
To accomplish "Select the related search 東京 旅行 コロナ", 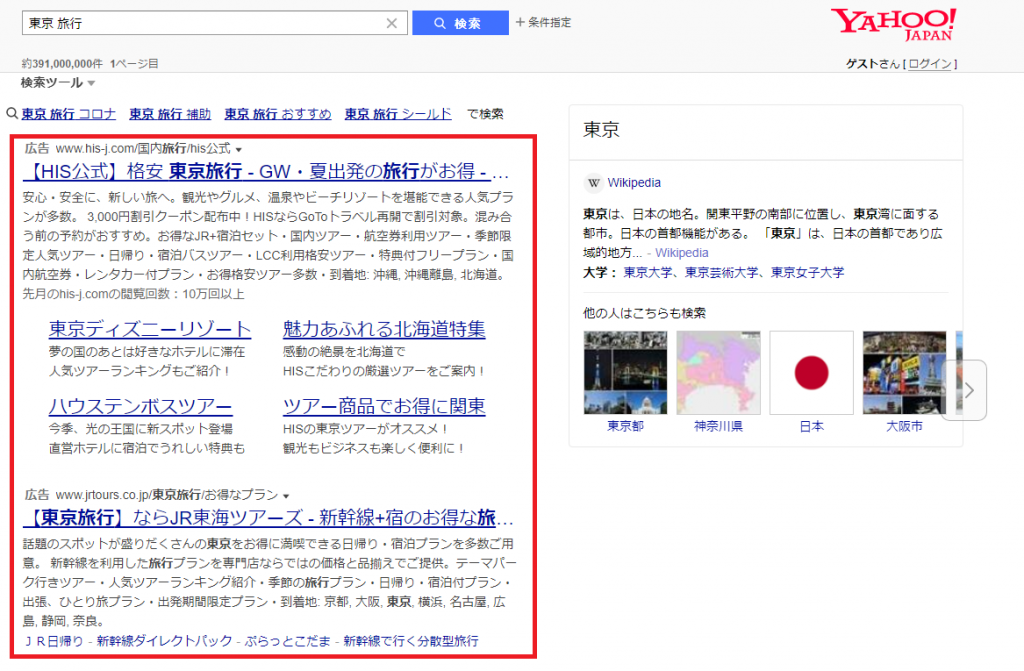I will tap(69, 114).
